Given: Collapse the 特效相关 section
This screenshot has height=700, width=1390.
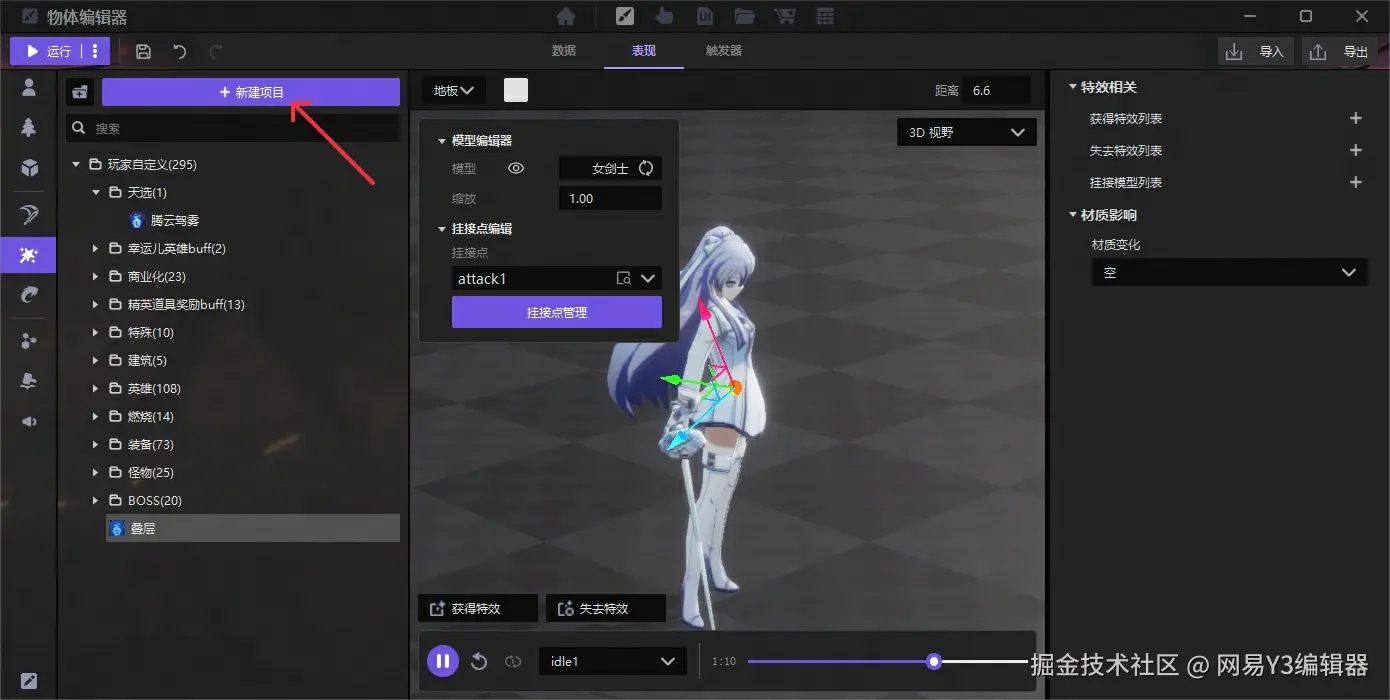Looking at the screenshot, I should (x=1073, y=87).
